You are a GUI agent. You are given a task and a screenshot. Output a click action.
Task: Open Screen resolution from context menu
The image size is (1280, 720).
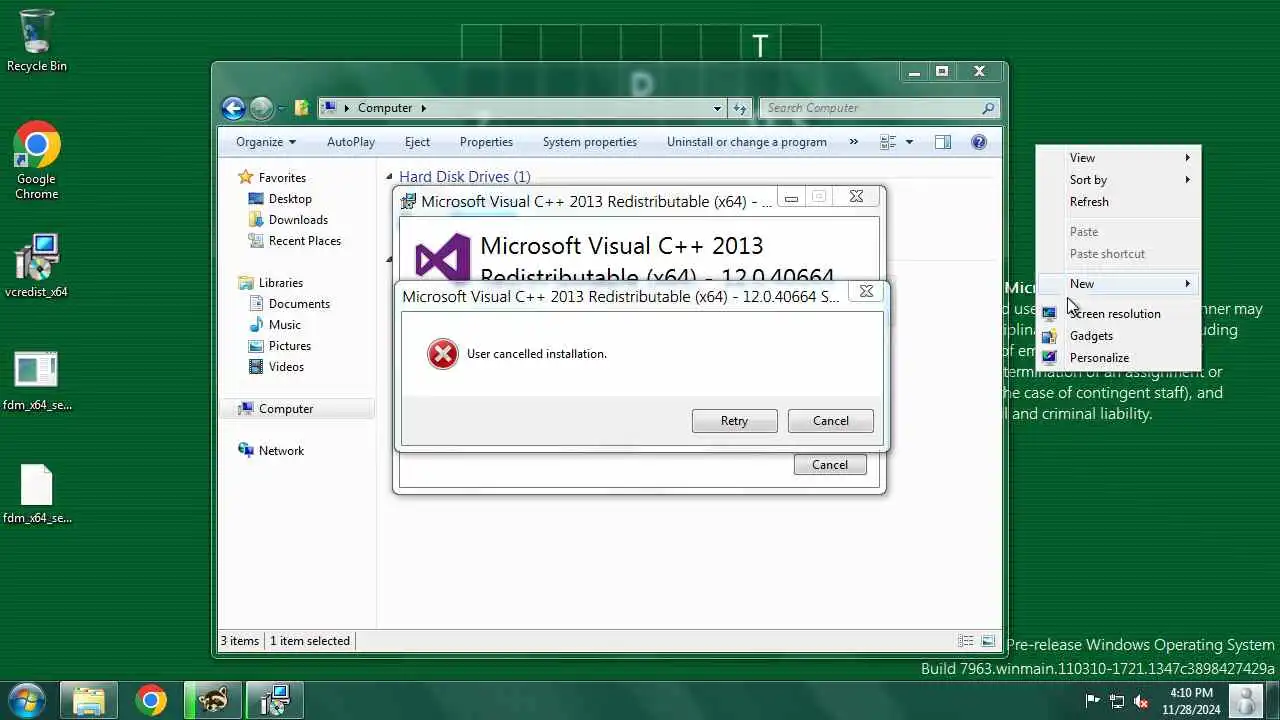click(x=1118, y=314)
